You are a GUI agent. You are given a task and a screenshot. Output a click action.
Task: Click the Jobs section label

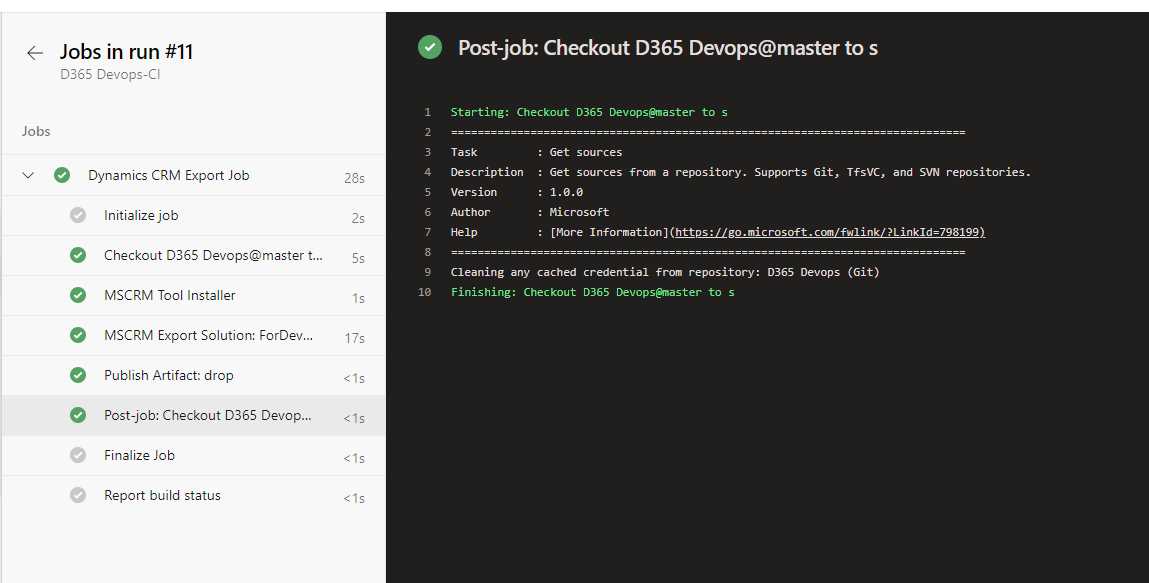coord(36,131)
